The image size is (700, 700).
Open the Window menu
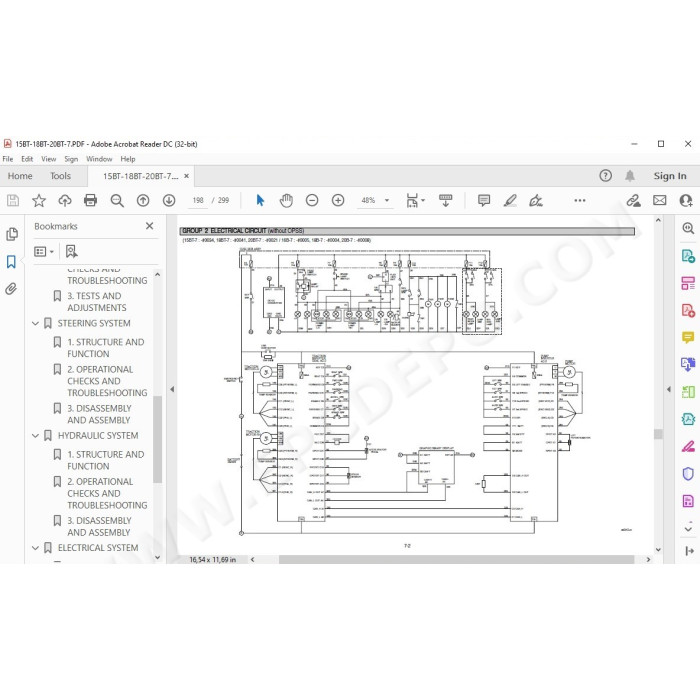(99, 159)
